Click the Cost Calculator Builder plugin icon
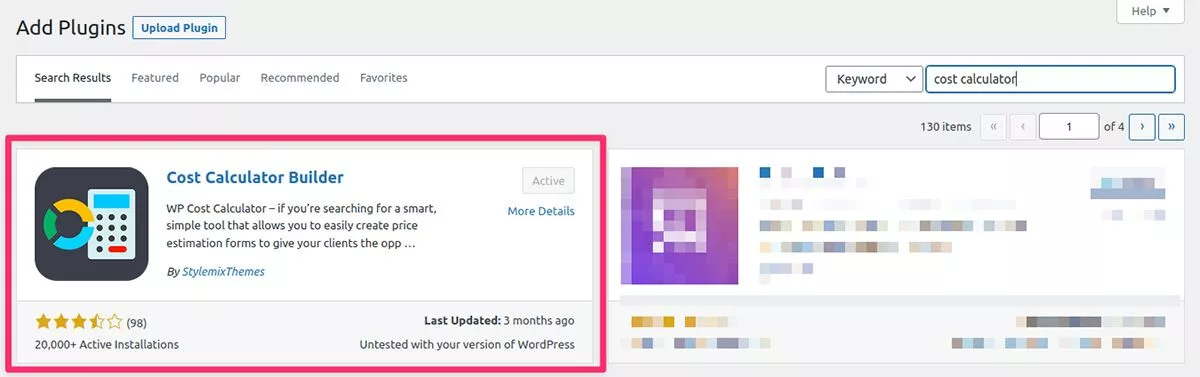1200x377 pixels. pyautogui.click(x=91, y=224)
